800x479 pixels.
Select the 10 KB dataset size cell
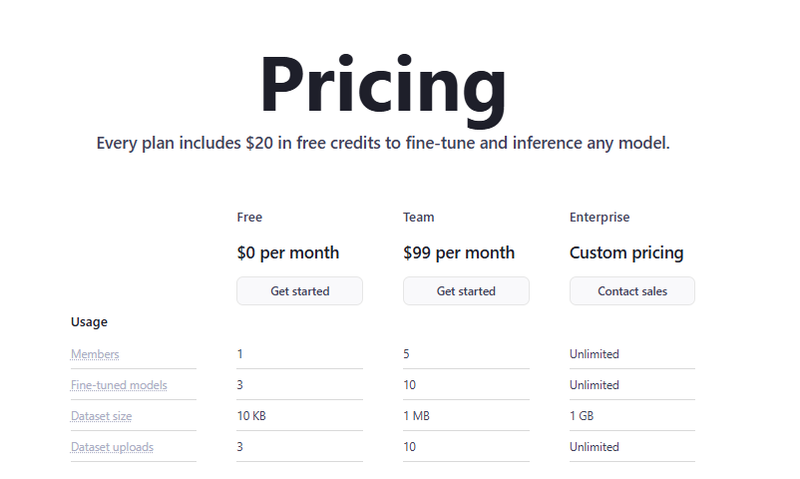click(250, 416)
